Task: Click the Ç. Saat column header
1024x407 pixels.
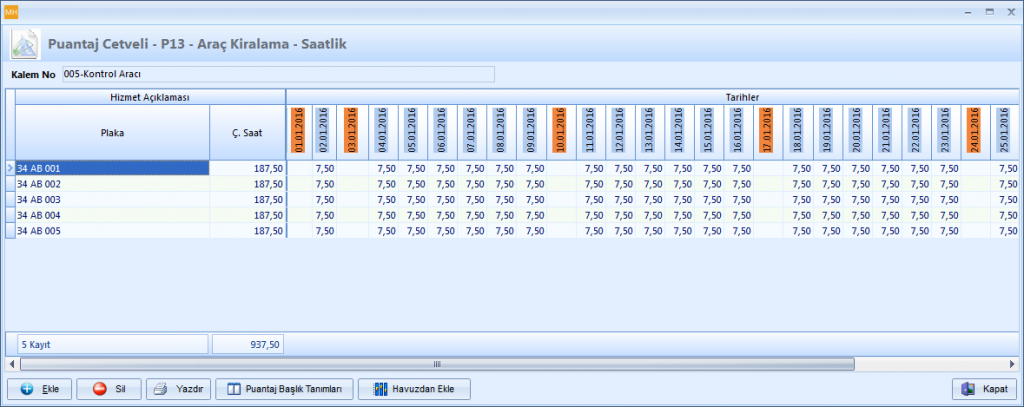Action: click(247, 131)
